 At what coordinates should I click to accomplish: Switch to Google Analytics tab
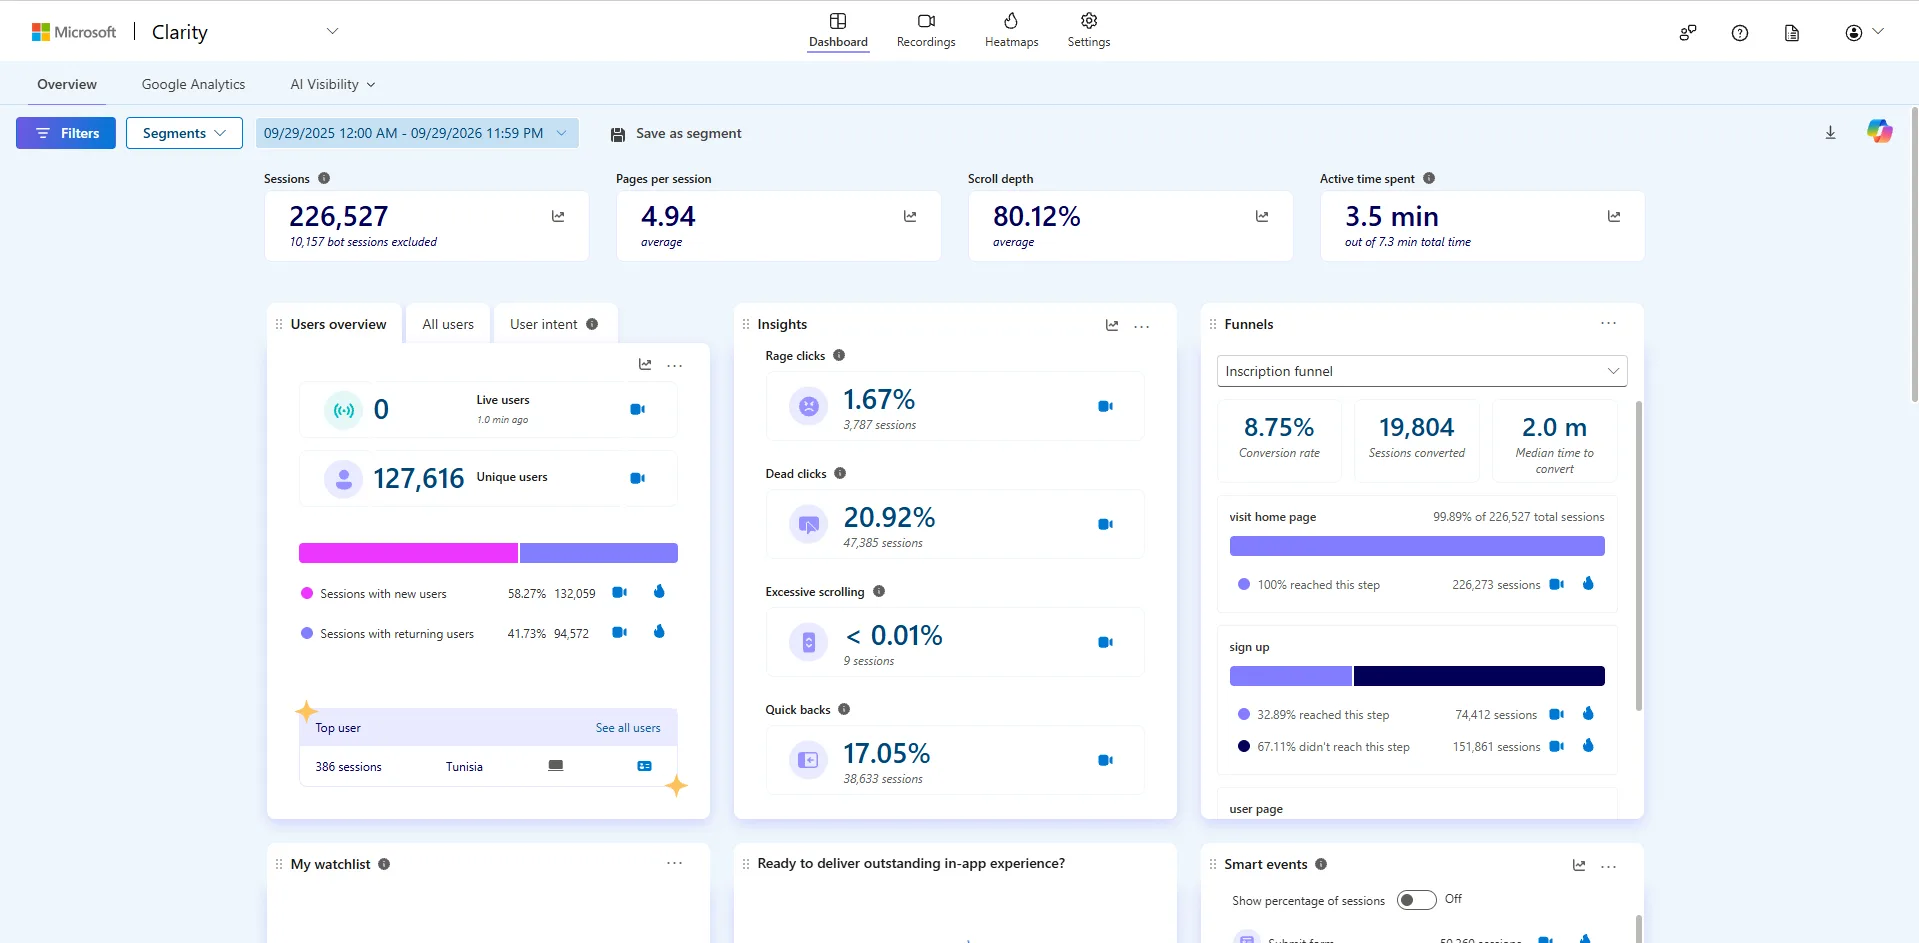click(193, 85)
